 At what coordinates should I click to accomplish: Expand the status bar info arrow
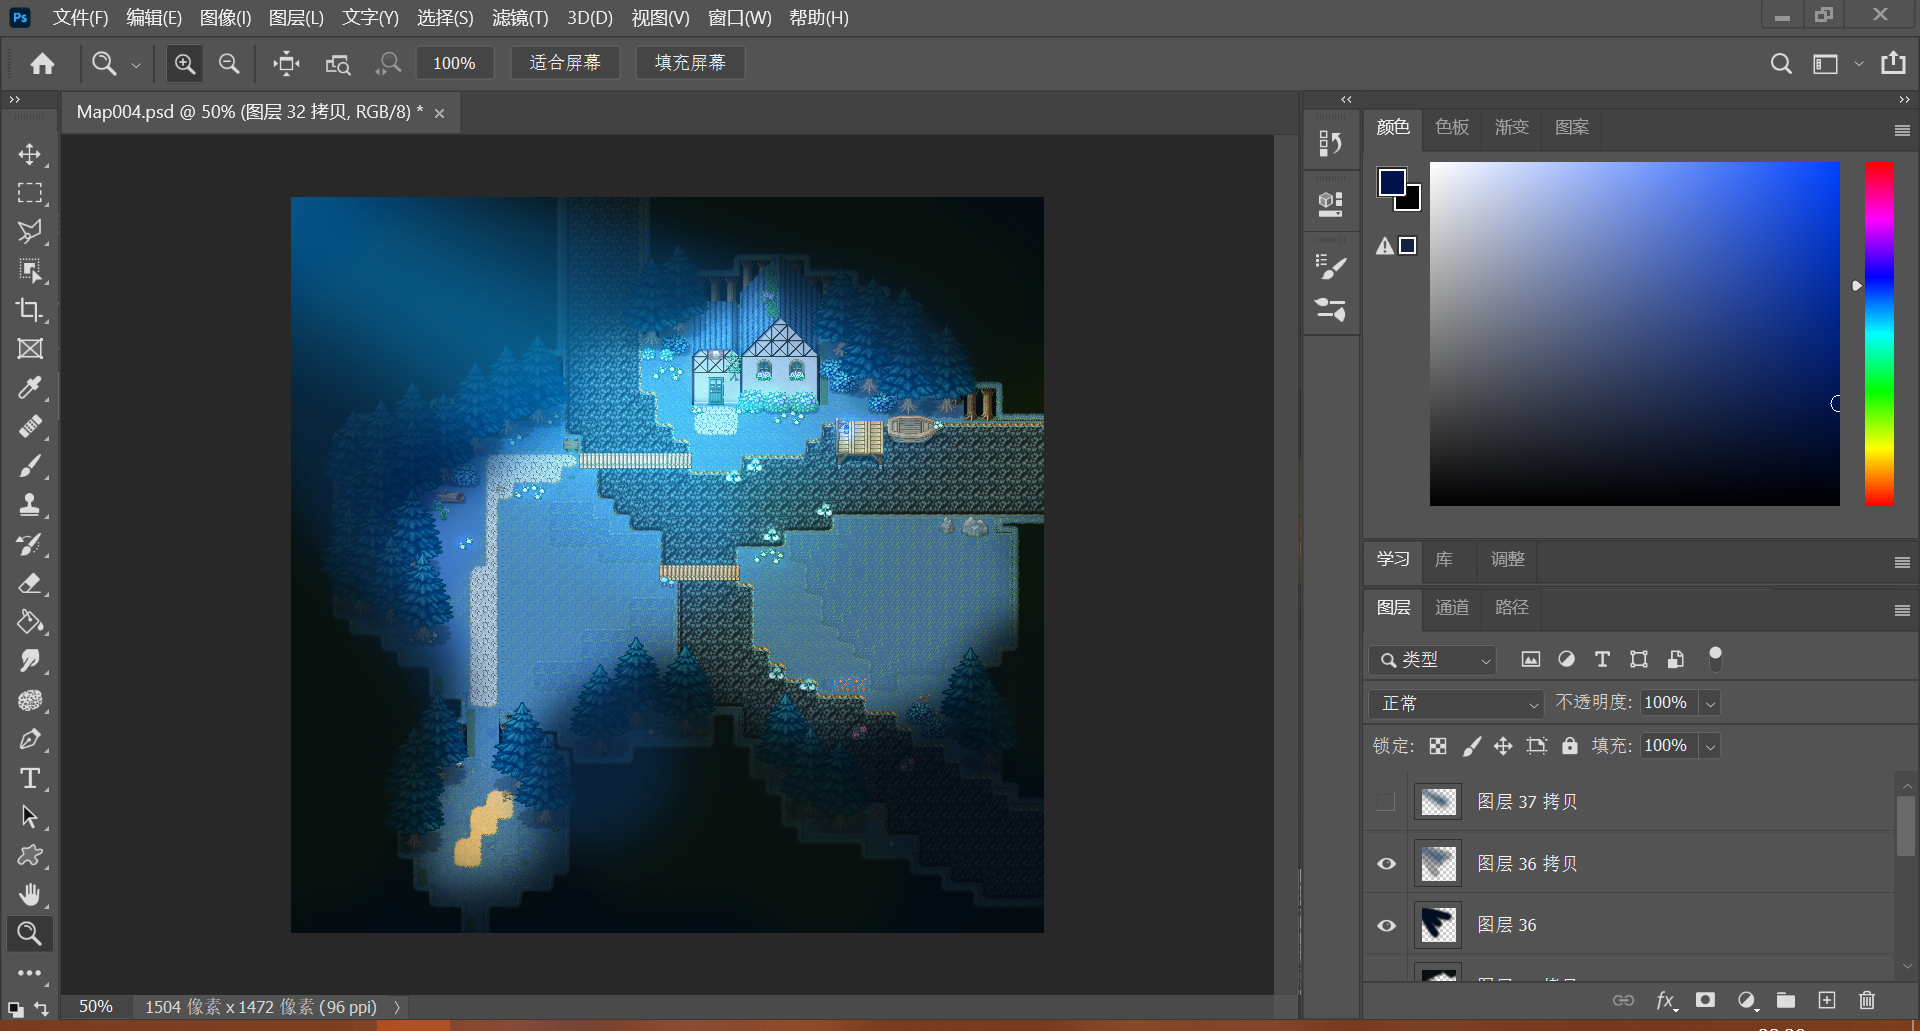click(397, 1007)
